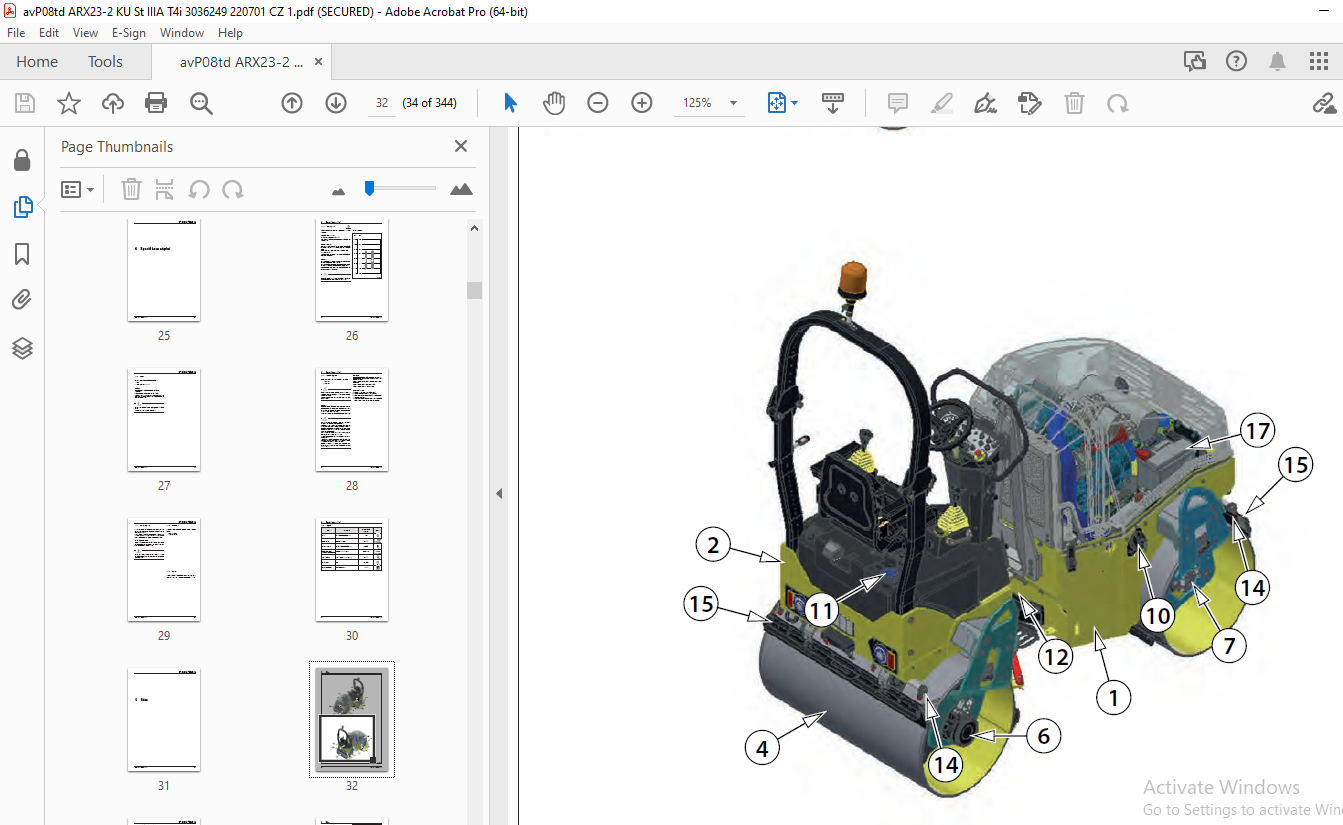The height and width of the screenshot is (825, 1343).
Task: Upload file to cloud icon
Action: [x=113, y=103]
